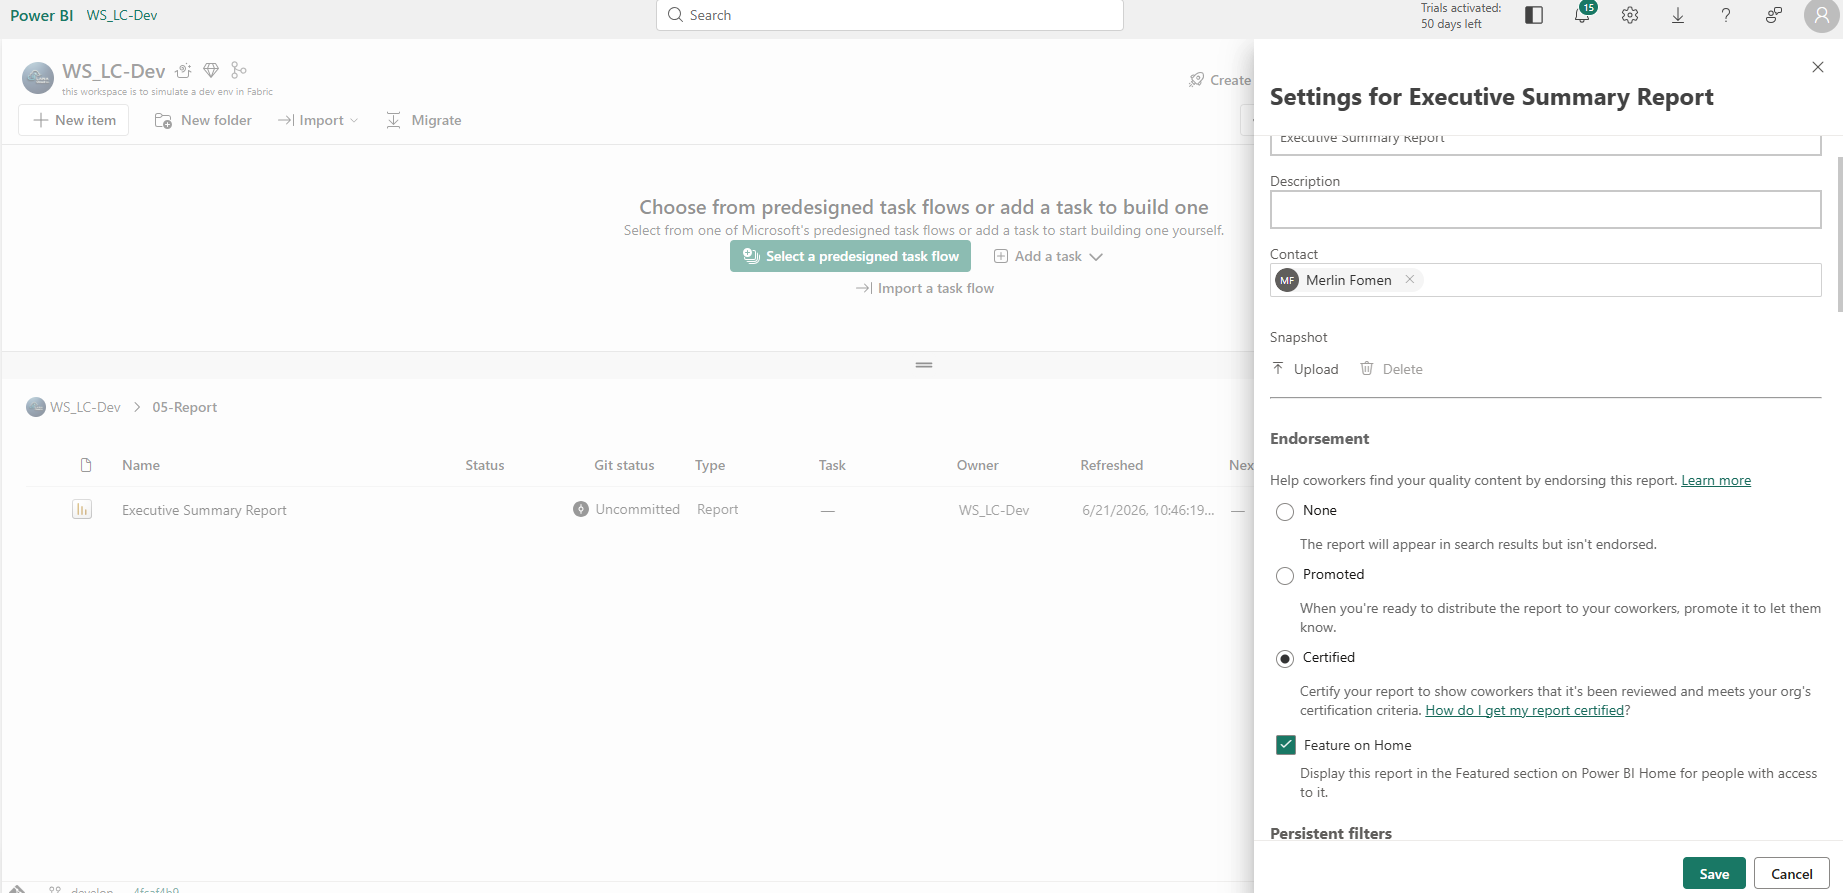Select the Promoted endorsement option
The image size is (1843, 893).
[1285, 576]
